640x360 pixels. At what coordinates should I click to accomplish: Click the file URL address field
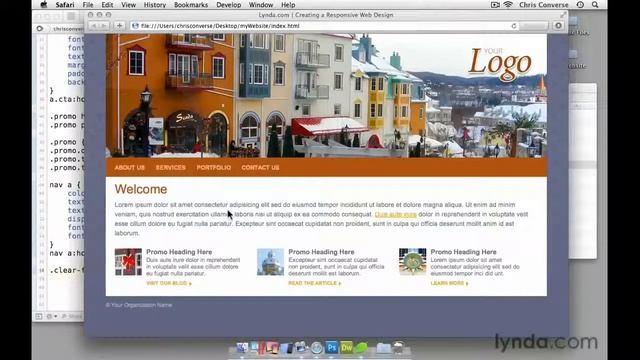click(x=324, y=26)
